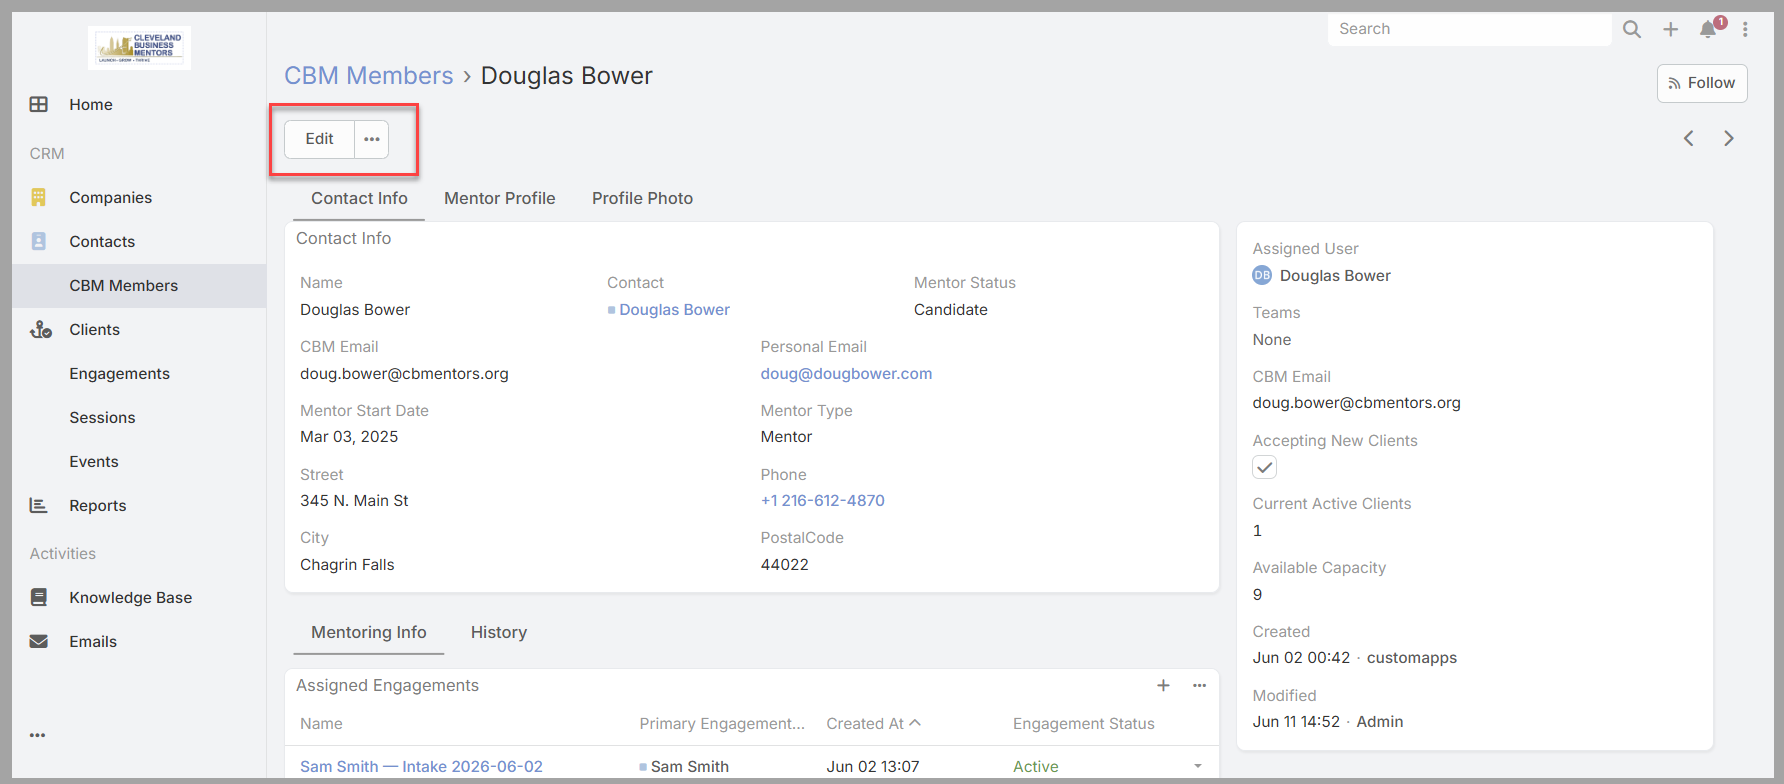This screenshot has height=784, width=1784.
Task: Click the Cleveland Business Mentors logo
Action: point(139,47)
